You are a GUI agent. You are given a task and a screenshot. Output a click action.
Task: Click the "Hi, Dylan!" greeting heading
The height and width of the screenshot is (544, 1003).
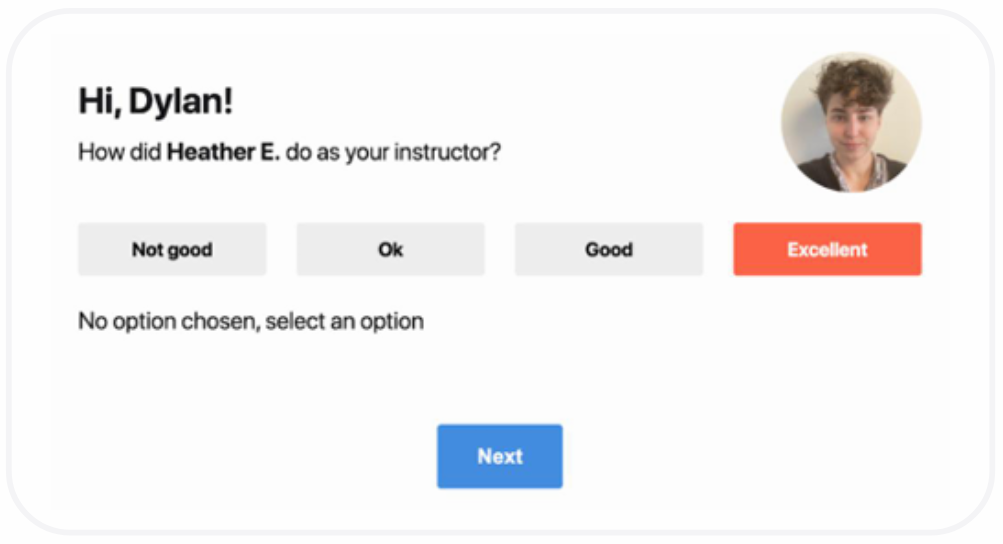(155, 101)
